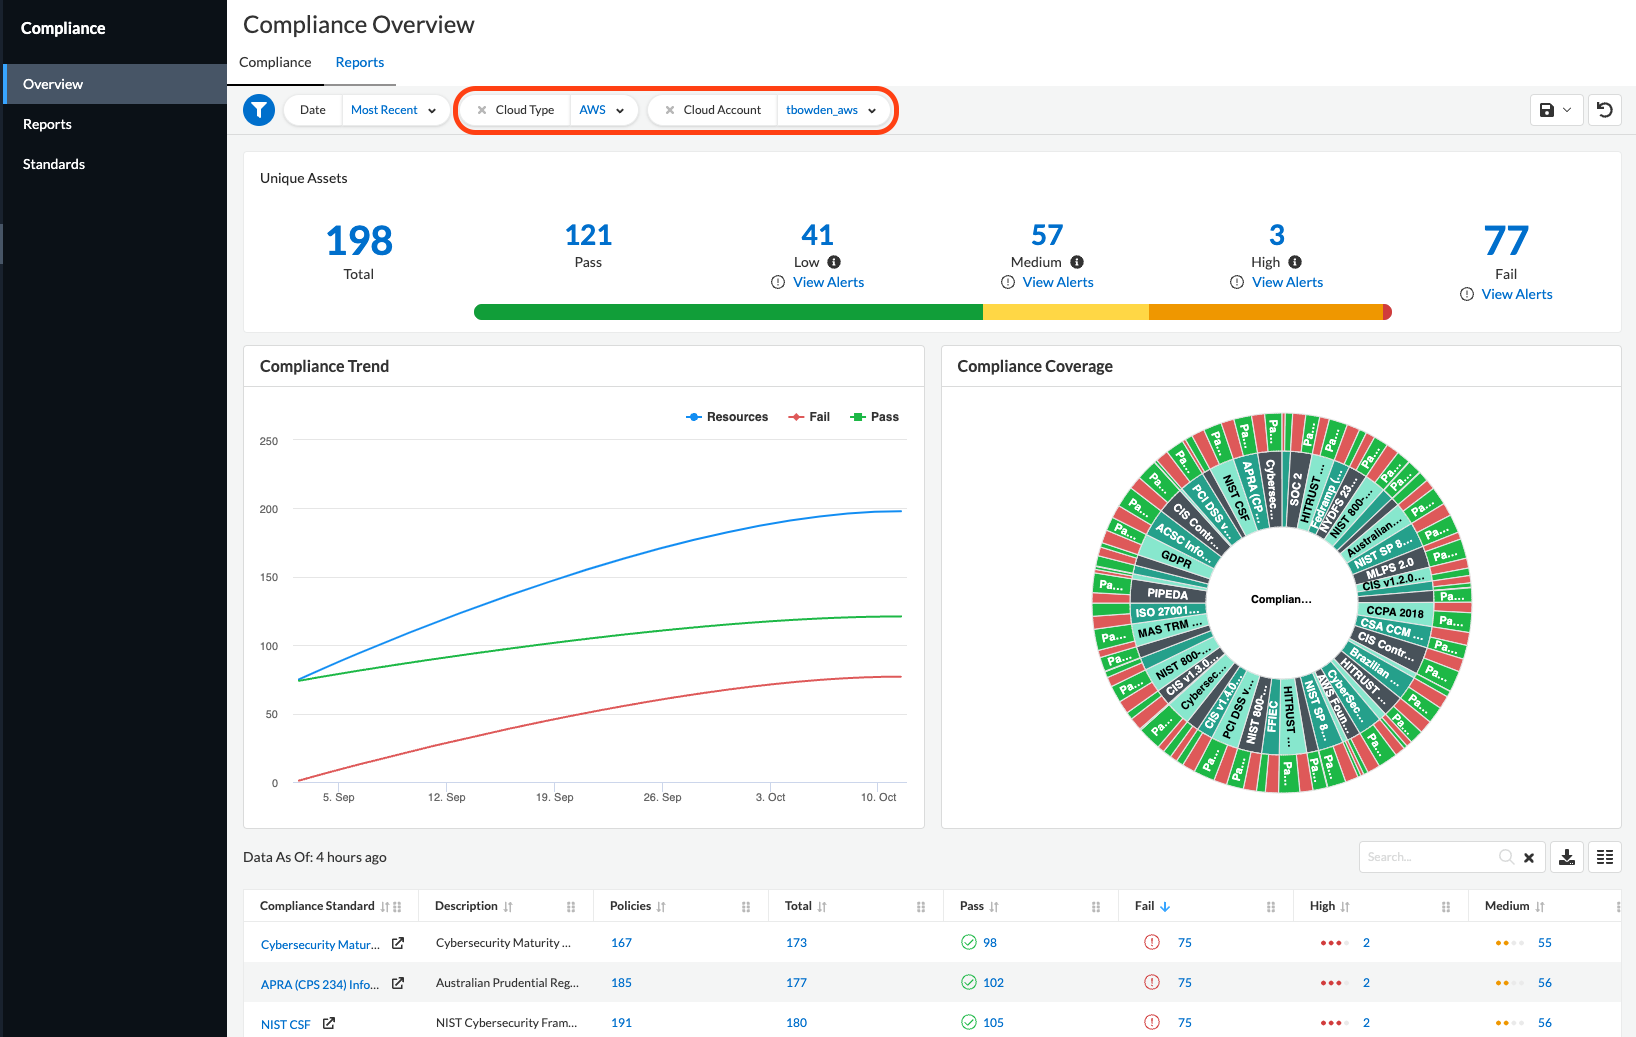
Task: Toggle the Pass series in trend legend
Action: click(x=875, y=417)
